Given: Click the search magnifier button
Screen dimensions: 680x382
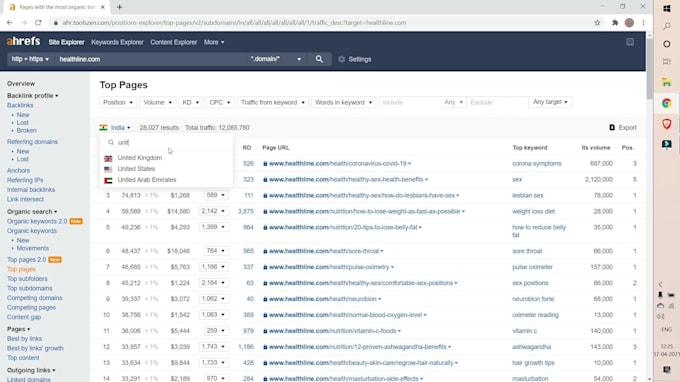Looking at the screenshot, I should (x=319, y=59).
